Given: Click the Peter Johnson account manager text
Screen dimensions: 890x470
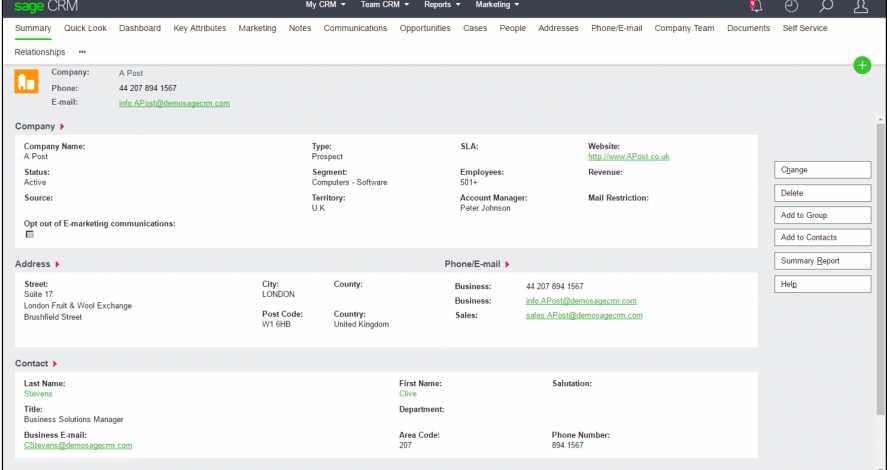Looking at the screenshot, I should tap(485, 208).
